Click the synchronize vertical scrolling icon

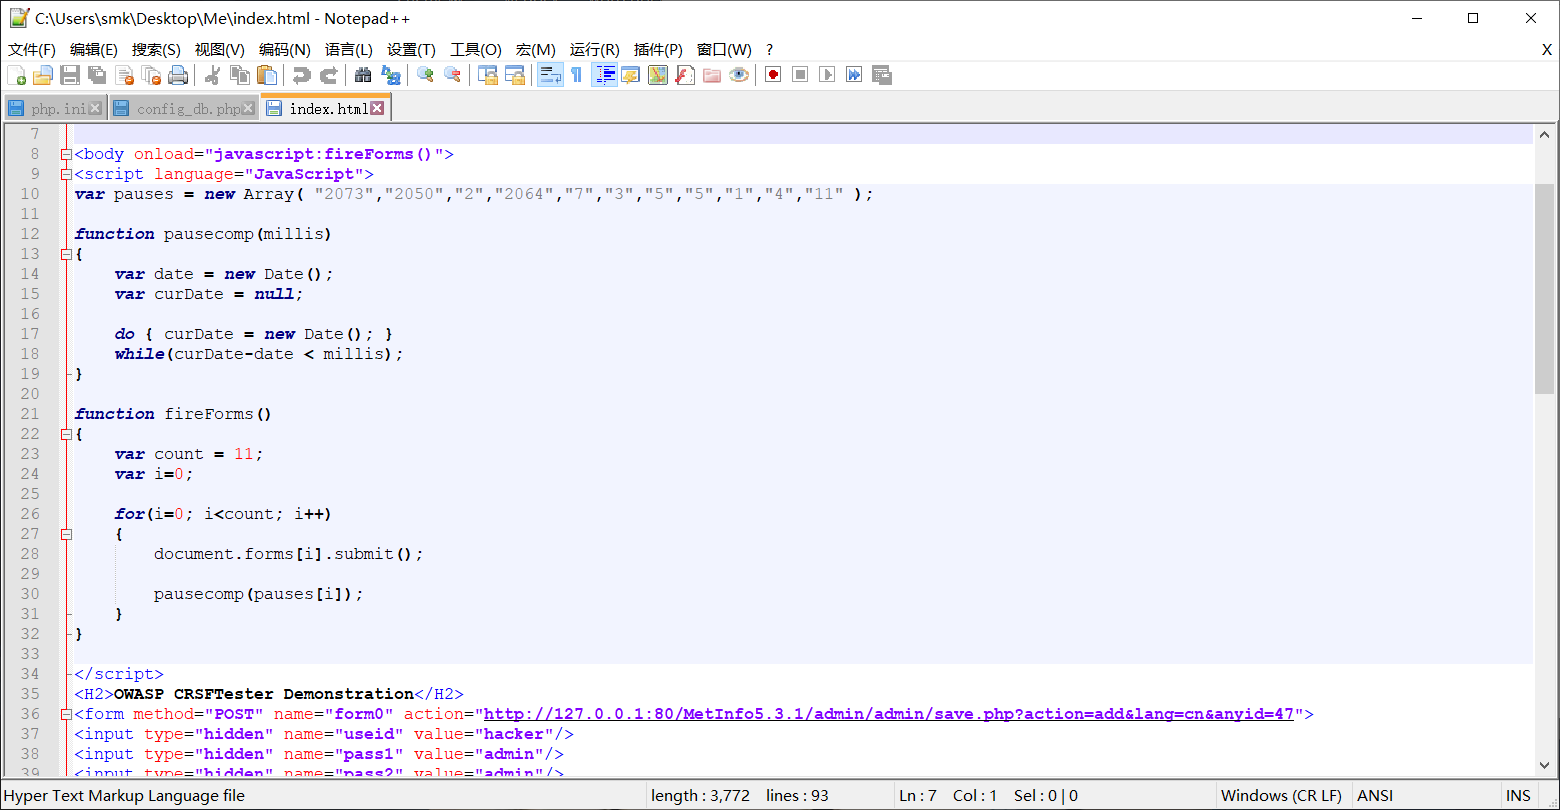point(488,75)
